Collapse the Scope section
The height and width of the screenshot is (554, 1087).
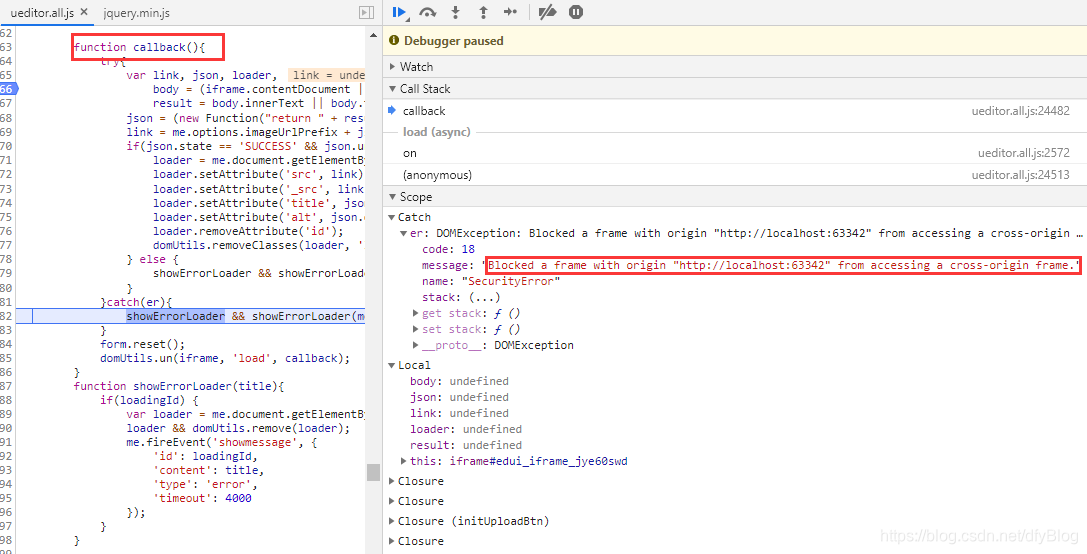tap(393, 197)
